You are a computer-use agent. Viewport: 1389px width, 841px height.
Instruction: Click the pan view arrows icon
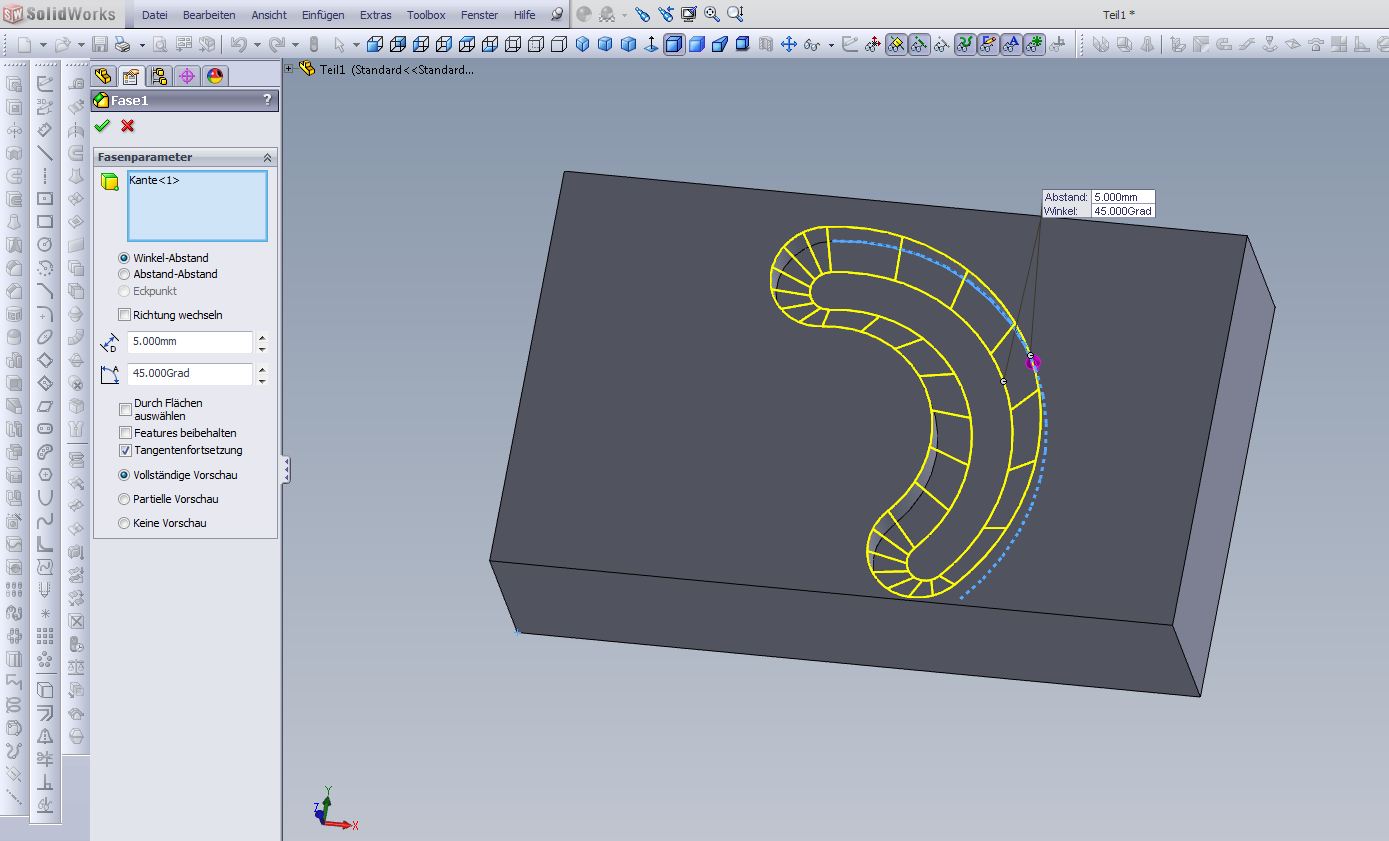[x=788, y=44]
